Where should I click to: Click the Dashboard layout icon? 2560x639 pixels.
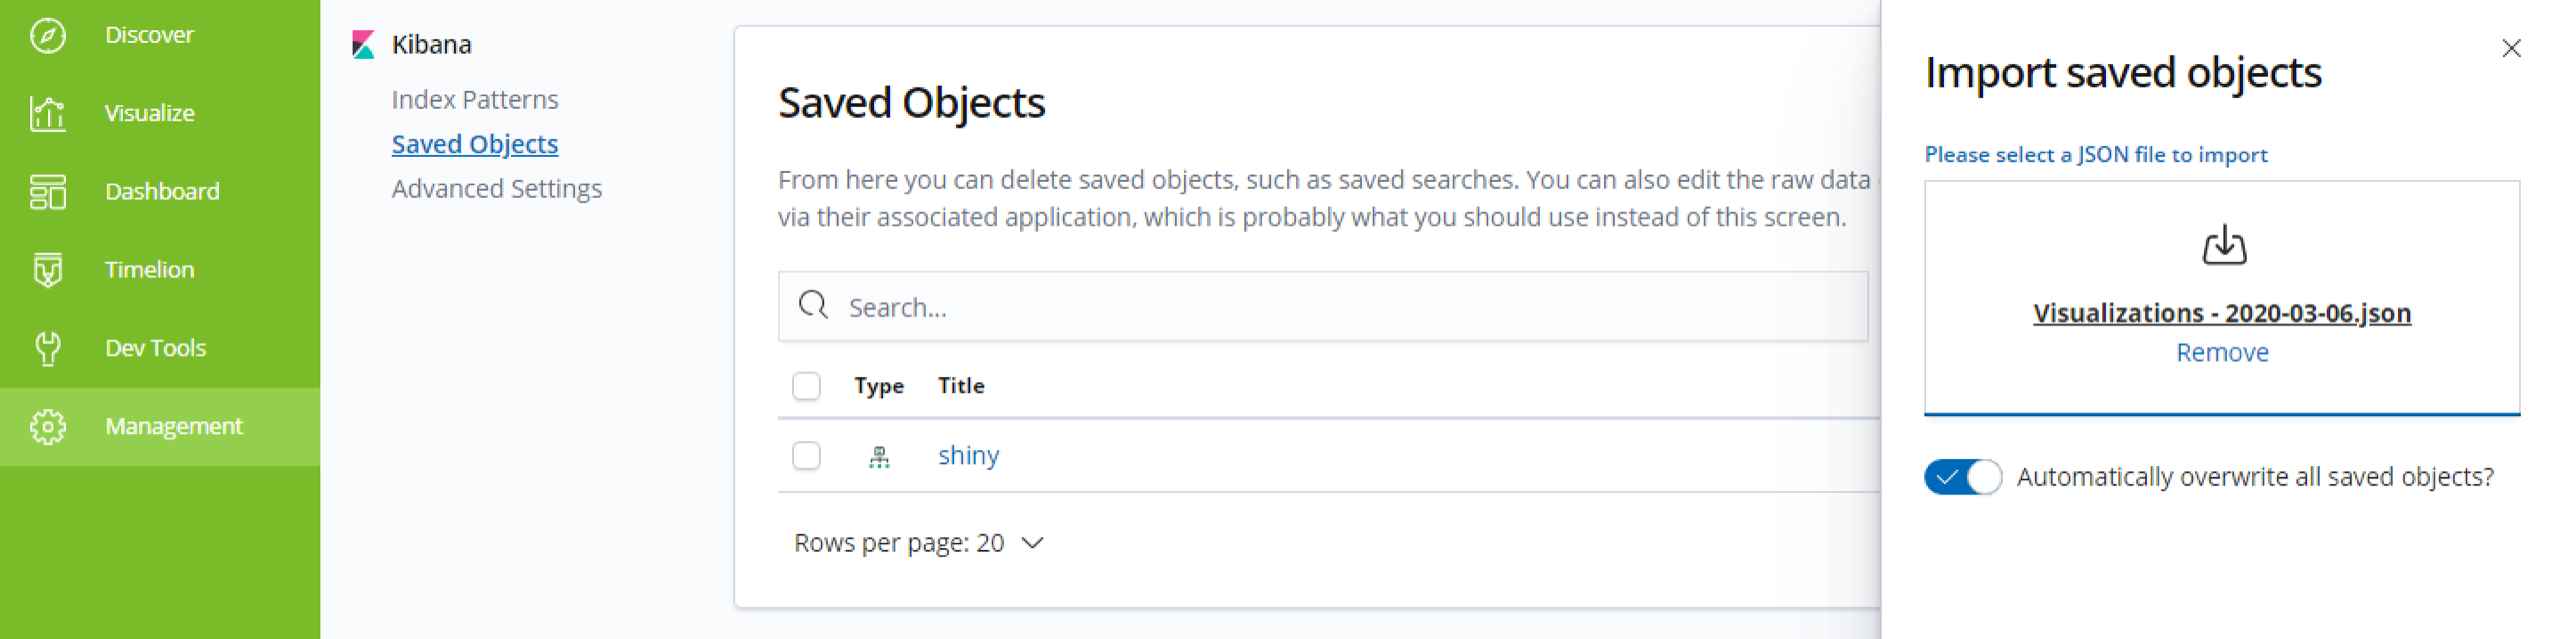coord(47,192)
